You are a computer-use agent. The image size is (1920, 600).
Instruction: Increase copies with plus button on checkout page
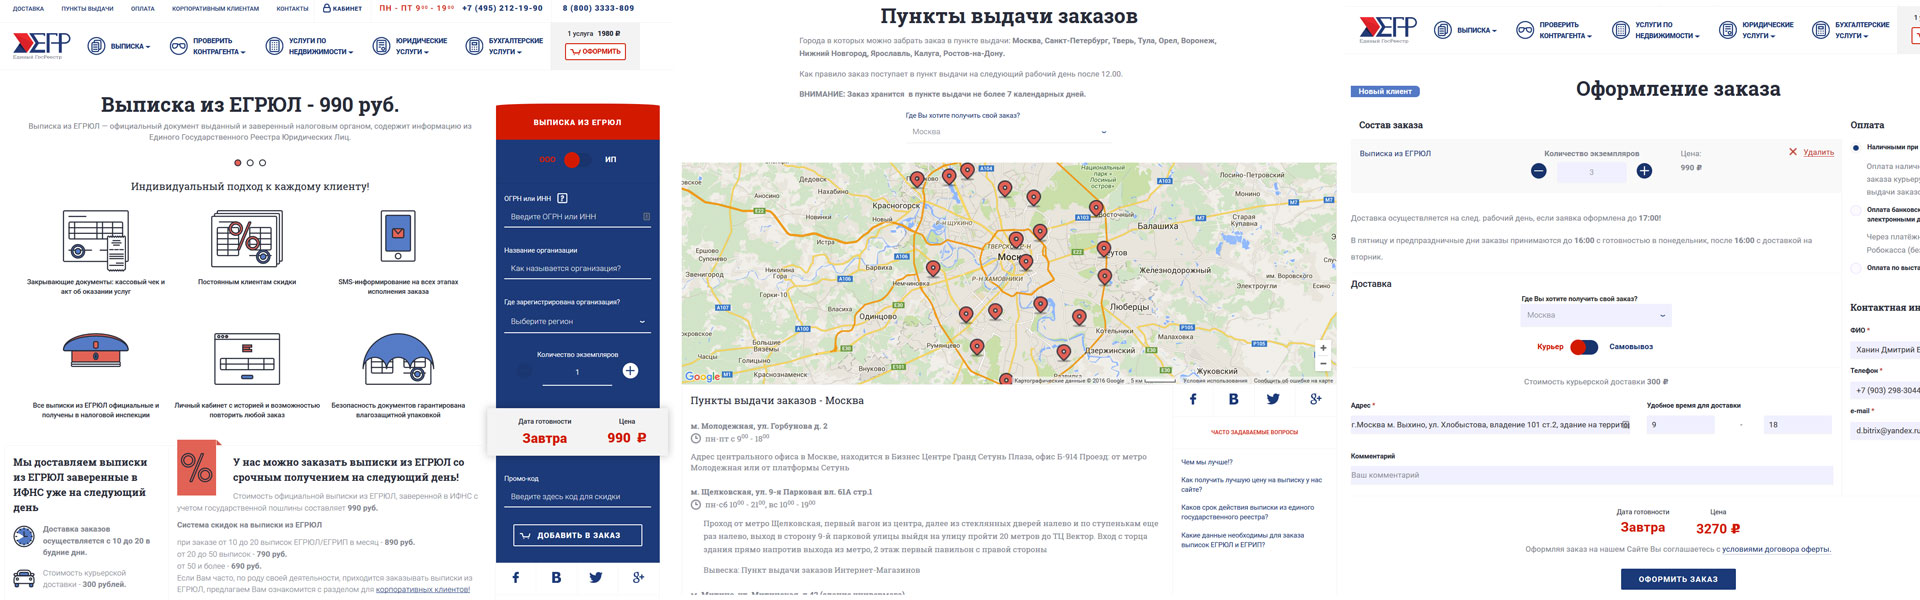[1644, 171]
